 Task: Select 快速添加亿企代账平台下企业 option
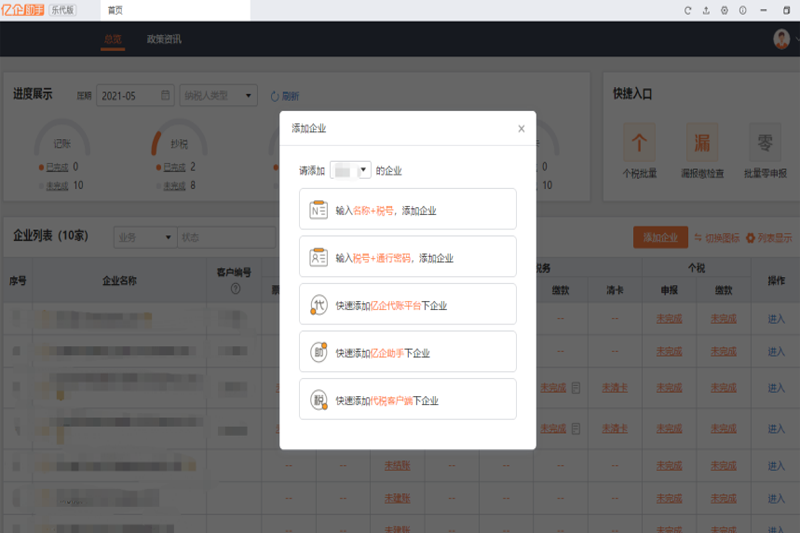point(408,304)
